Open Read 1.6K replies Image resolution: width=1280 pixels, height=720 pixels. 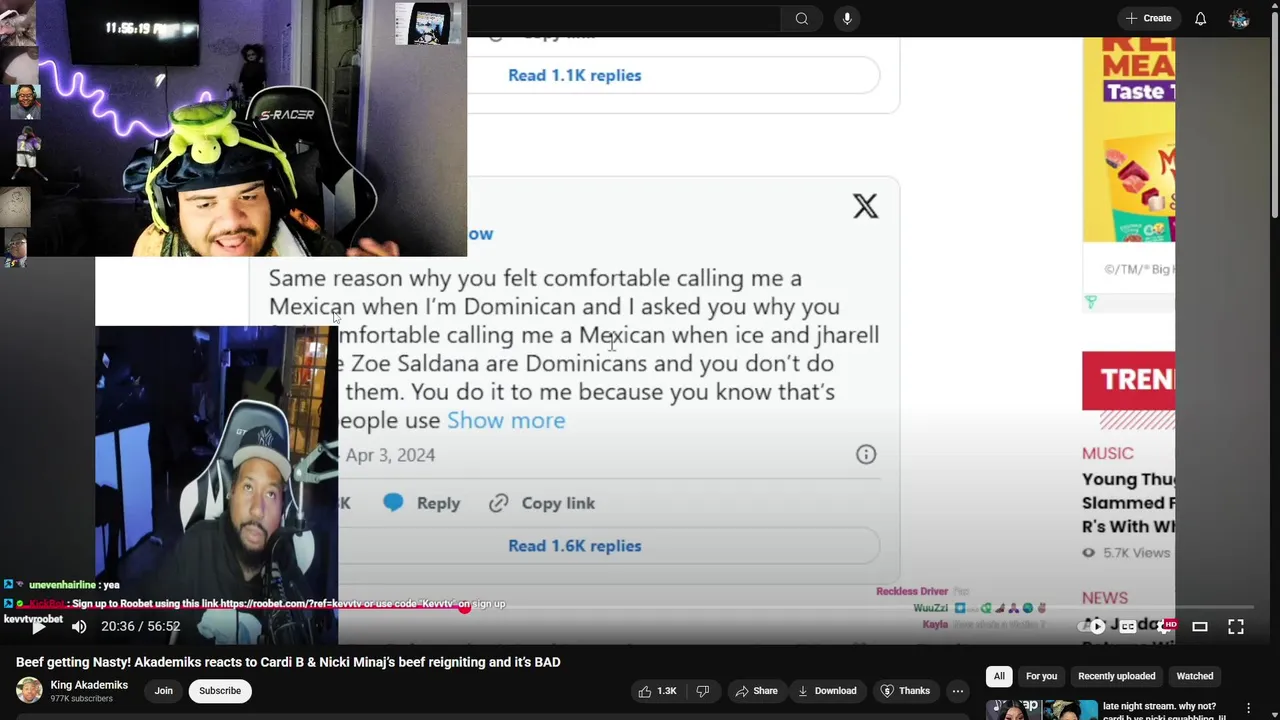click(x=574, y=546)
